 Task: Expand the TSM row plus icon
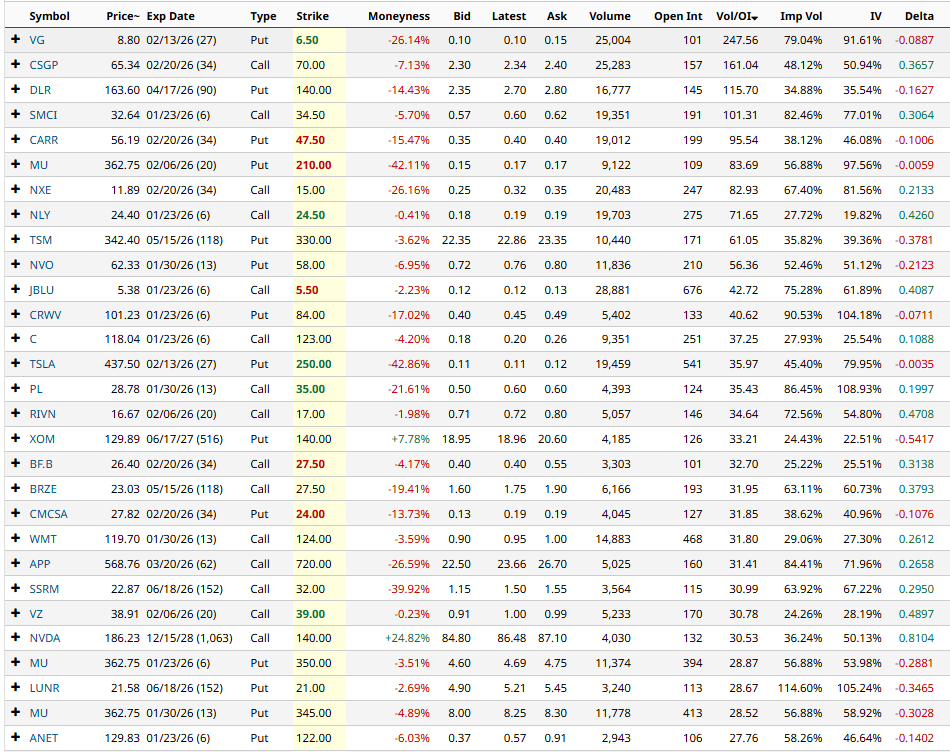pyautogui.click(x=16, y=239)
